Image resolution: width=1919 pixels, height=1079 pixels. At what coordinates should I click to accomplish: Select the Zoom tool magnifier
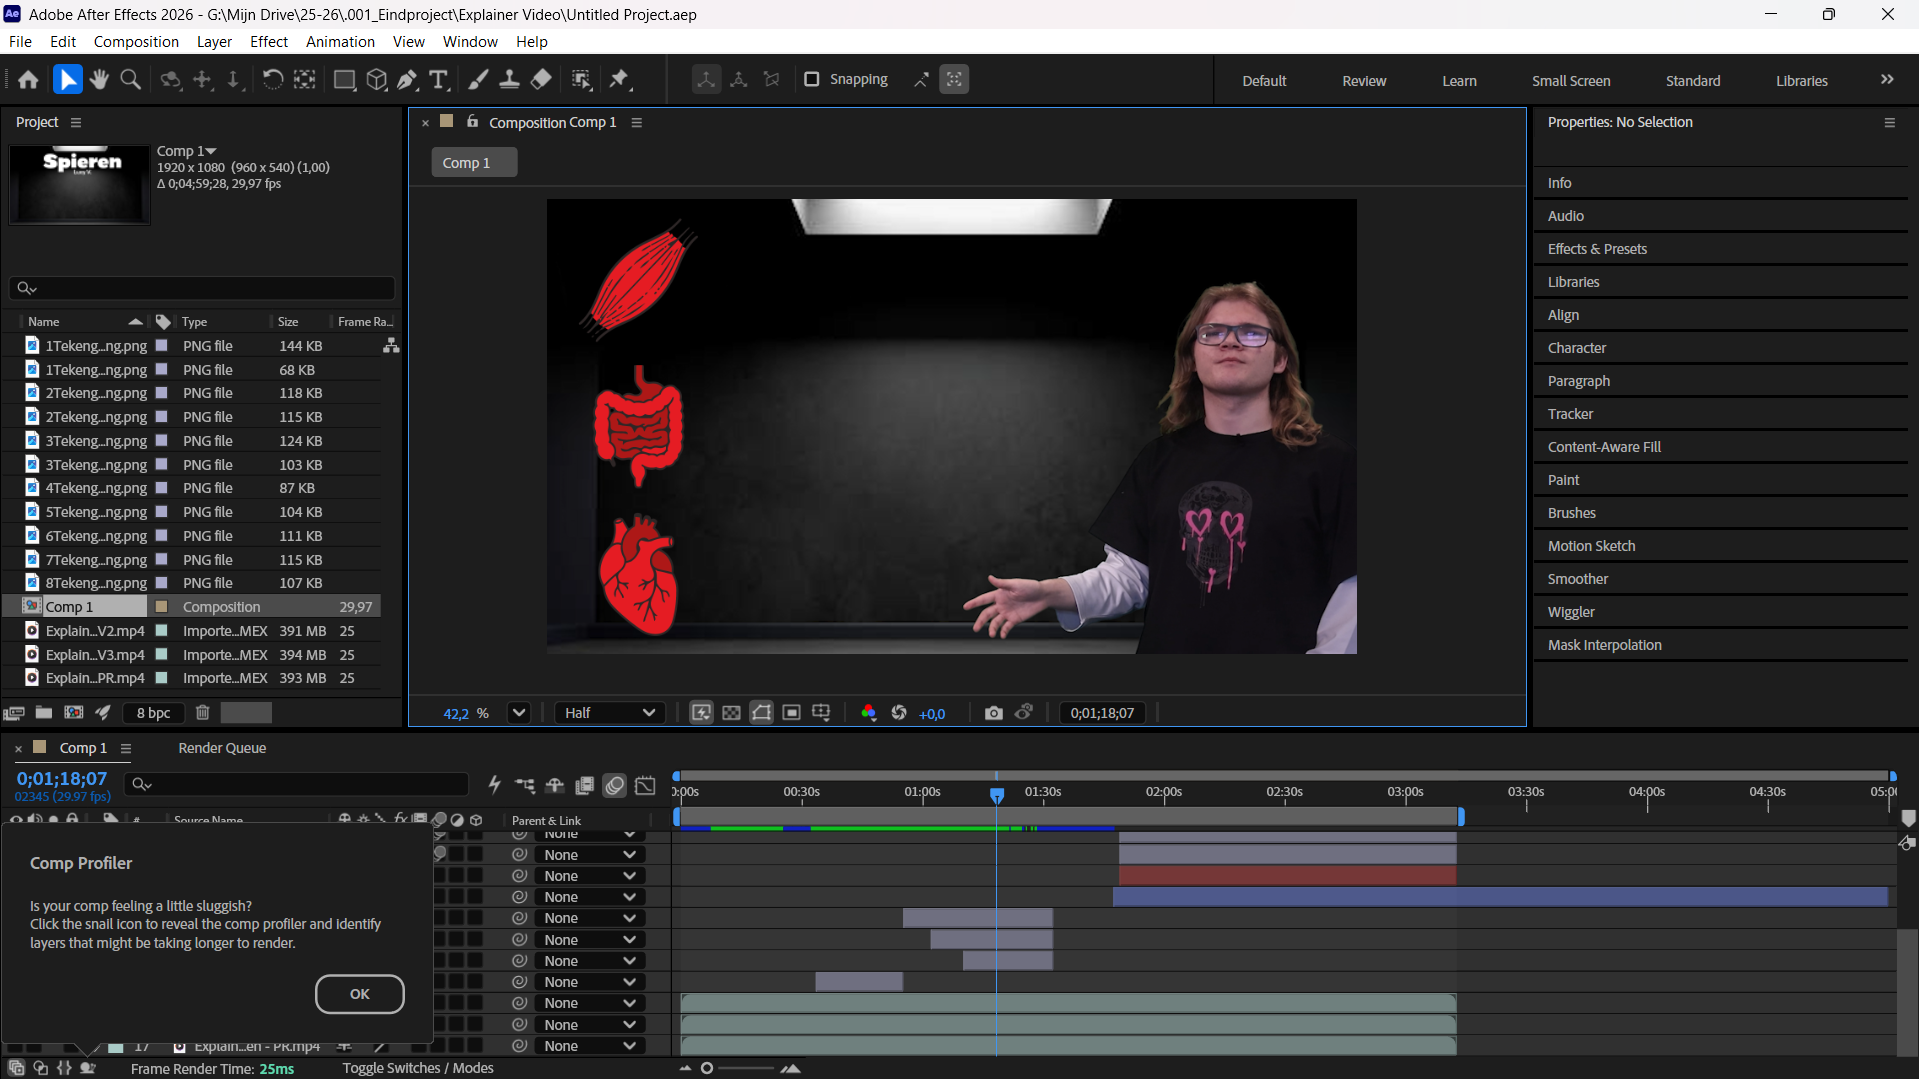130,80
